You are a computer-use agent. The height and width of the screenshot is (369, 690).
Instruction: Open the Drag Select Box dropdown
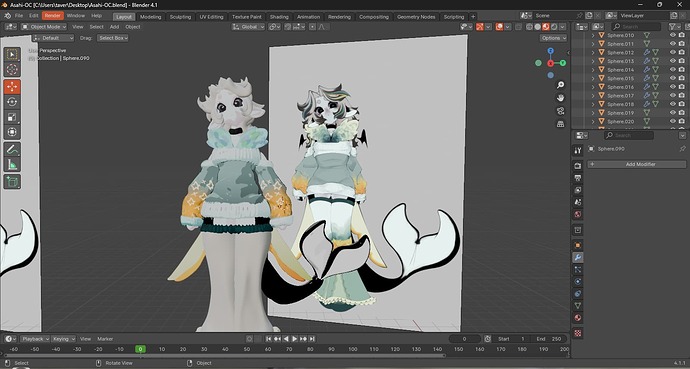[x=113, y=38]
